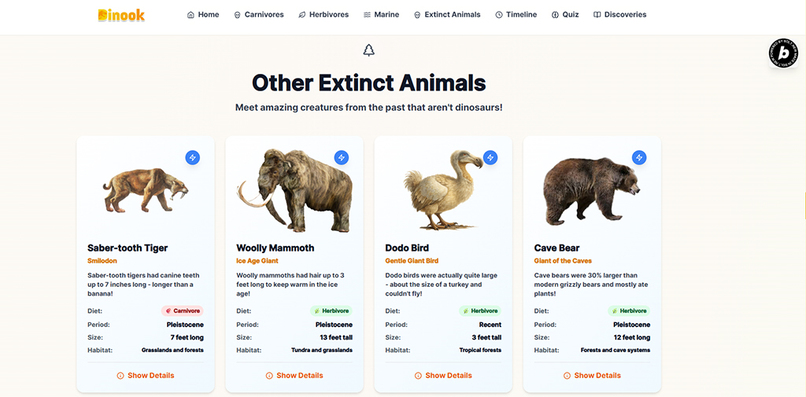Viewport: 806px width, 397px height.
Task: Click the Dinook logo
Action: click(x=121, y=15)
